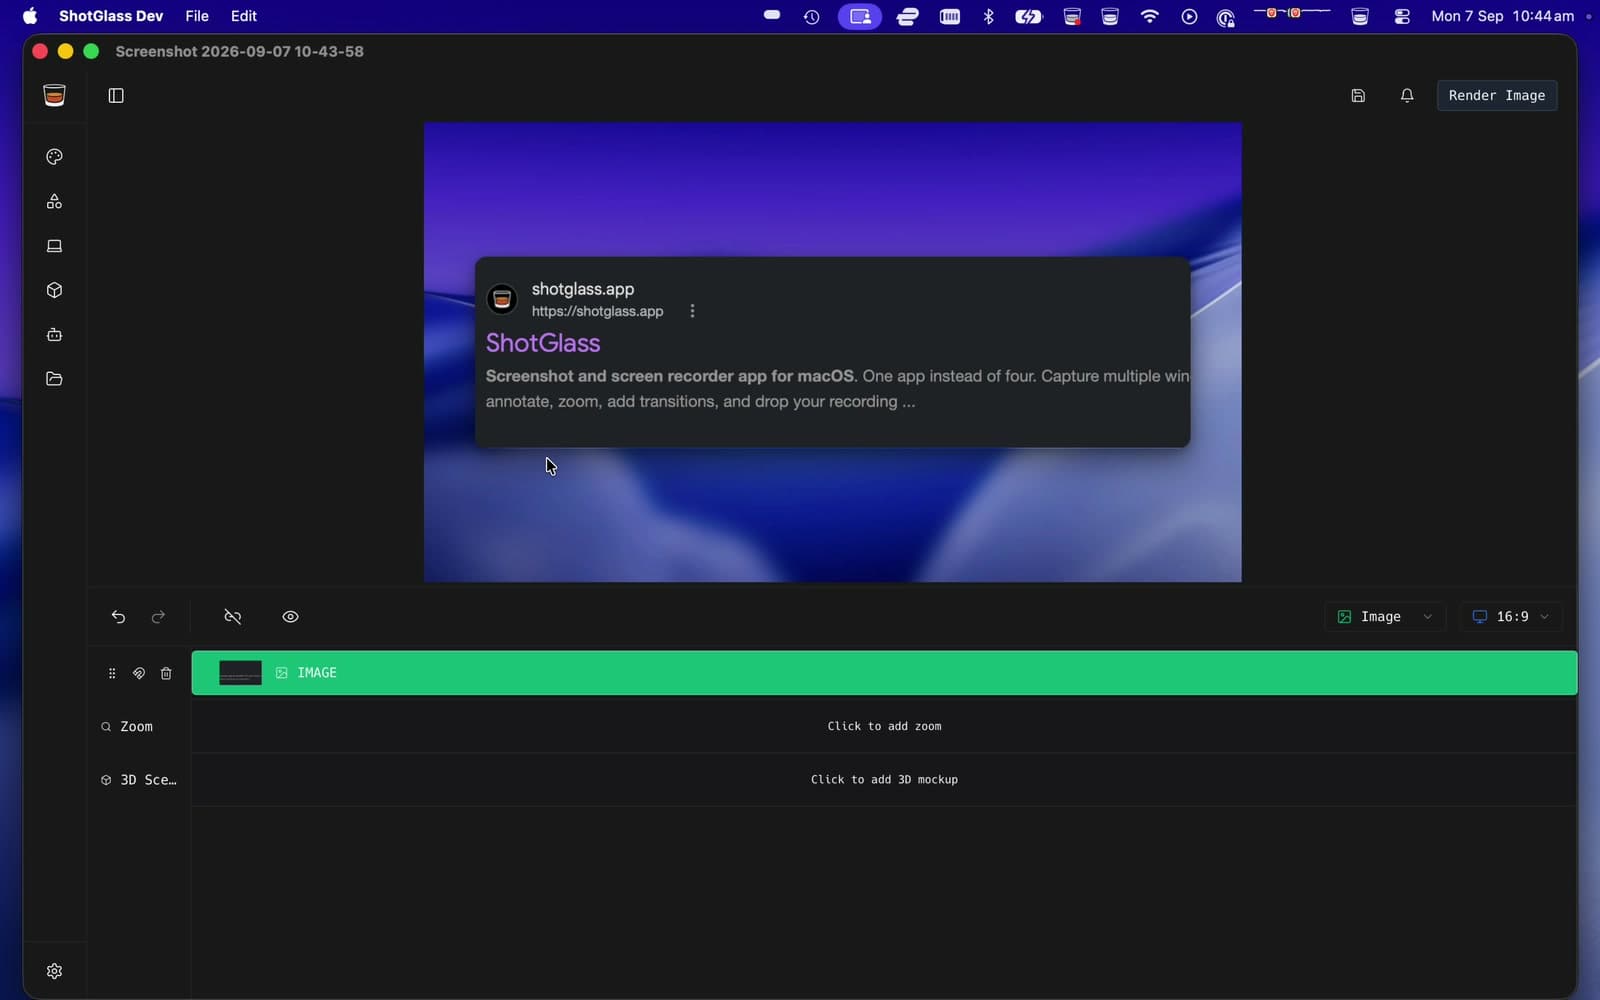The image size is (1600, 1000).
Task: Click the thumbnail on the IMAGE track
Action: pyautogui.click(x=240, y=673)
